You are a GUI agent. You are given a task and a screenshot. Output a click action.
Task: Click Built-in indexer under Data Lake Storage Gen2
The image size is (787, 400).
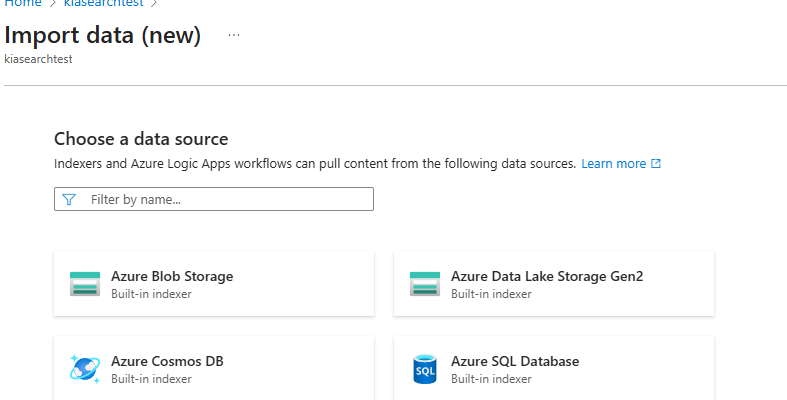click(x=491, y=294)
